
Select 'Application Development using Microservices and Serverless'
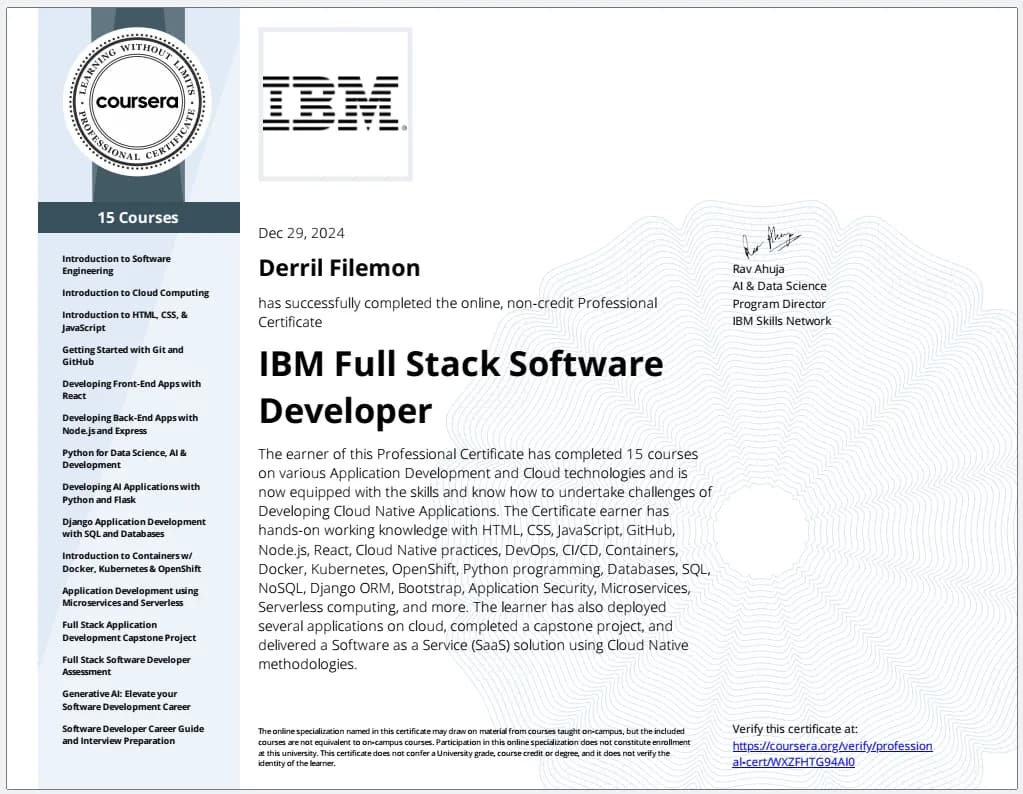coord(130,596)
